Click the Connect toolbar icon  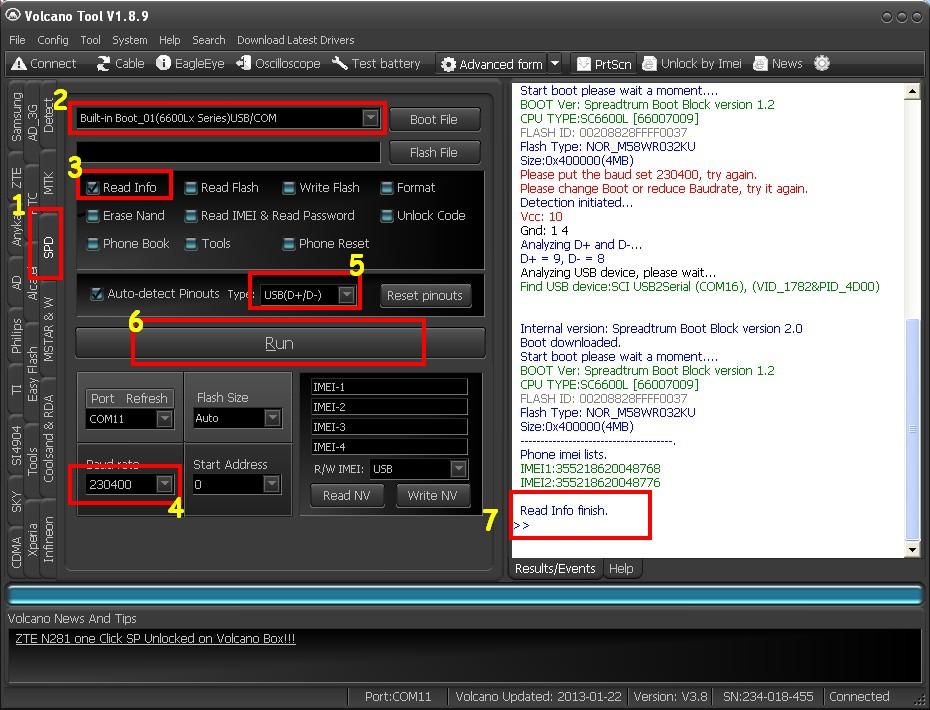18,64
